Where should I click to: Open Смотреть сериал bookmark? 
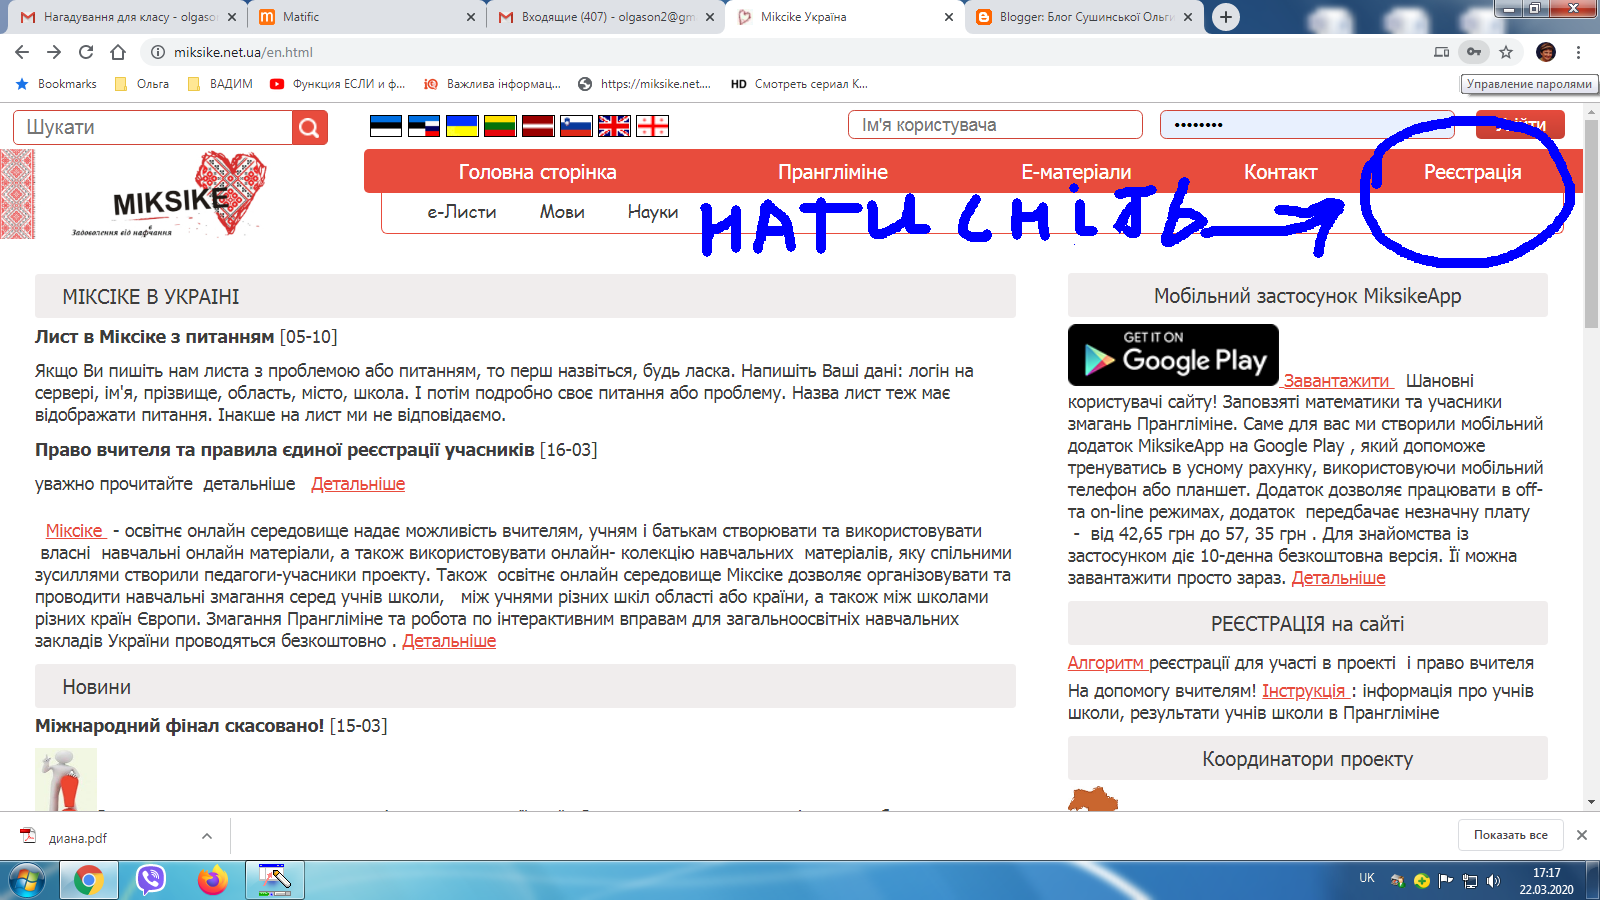[x=799, y=84]
